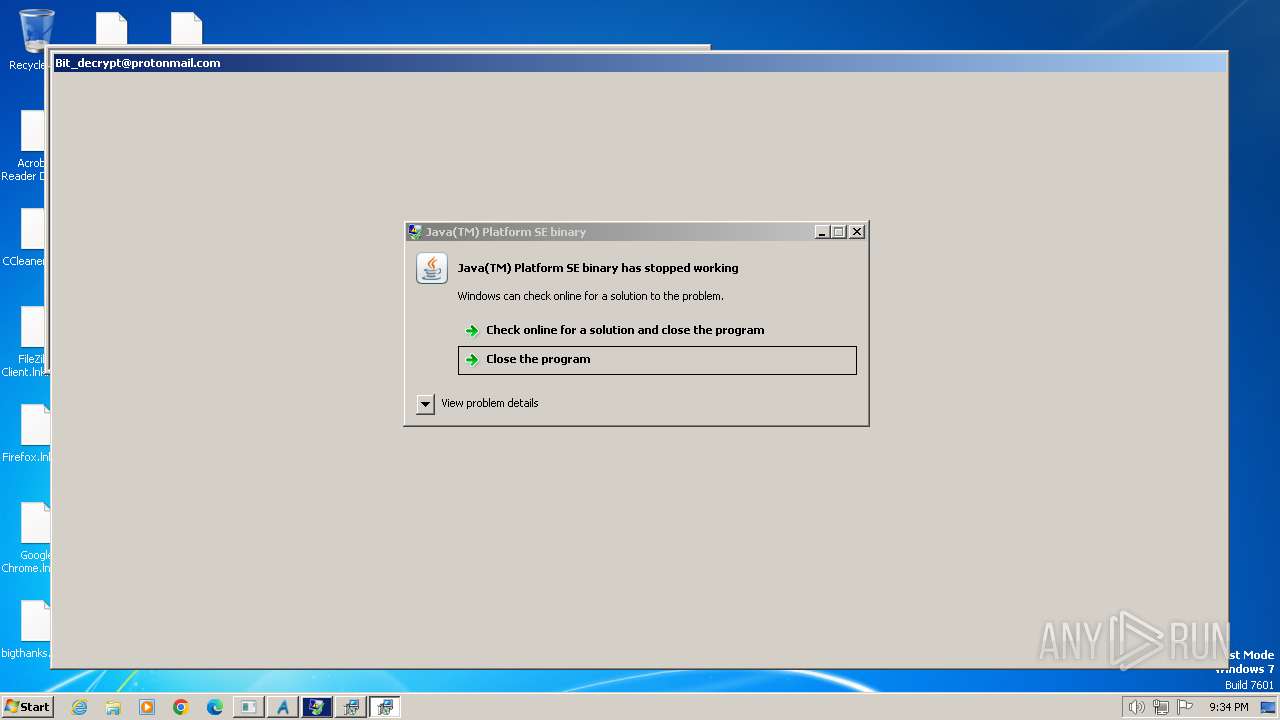Viewport: 1280px width, 720px height.
Task: Maximize the Java Platform SE binary dialog
Action: [x=839, y=232]
